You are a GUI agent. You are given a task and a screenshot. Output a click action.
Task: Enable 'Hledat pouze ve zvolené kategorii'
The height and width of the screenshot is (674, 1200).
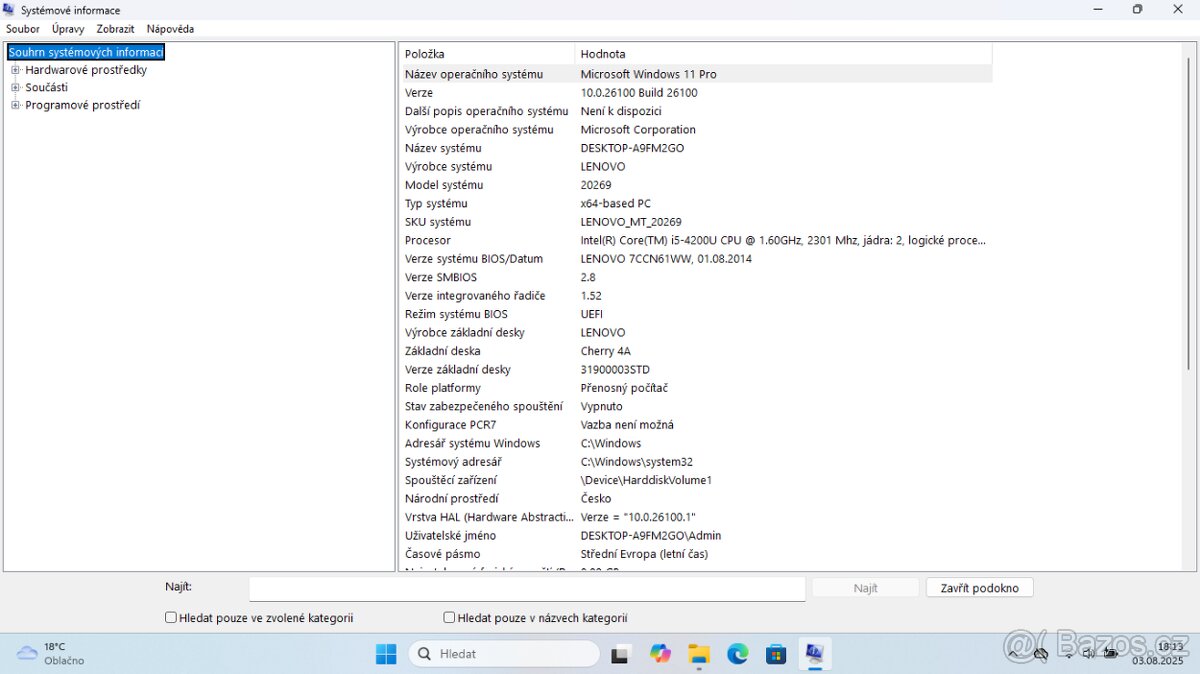pos(170,617)
